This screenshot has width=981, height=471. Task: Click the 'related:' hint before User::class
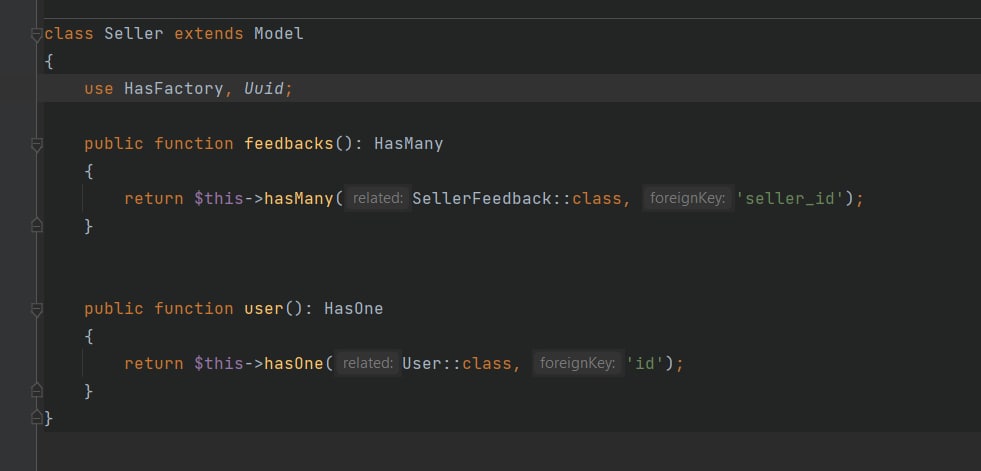point(368,363)
